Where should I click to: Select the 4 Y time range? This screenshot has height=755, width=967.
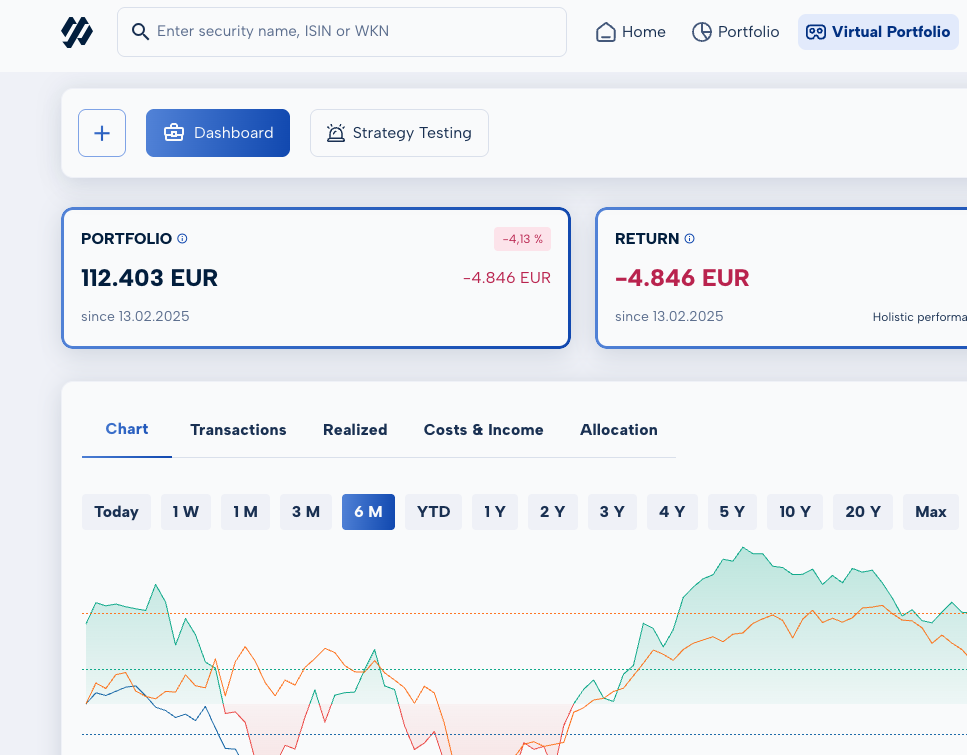coord(672,512)
